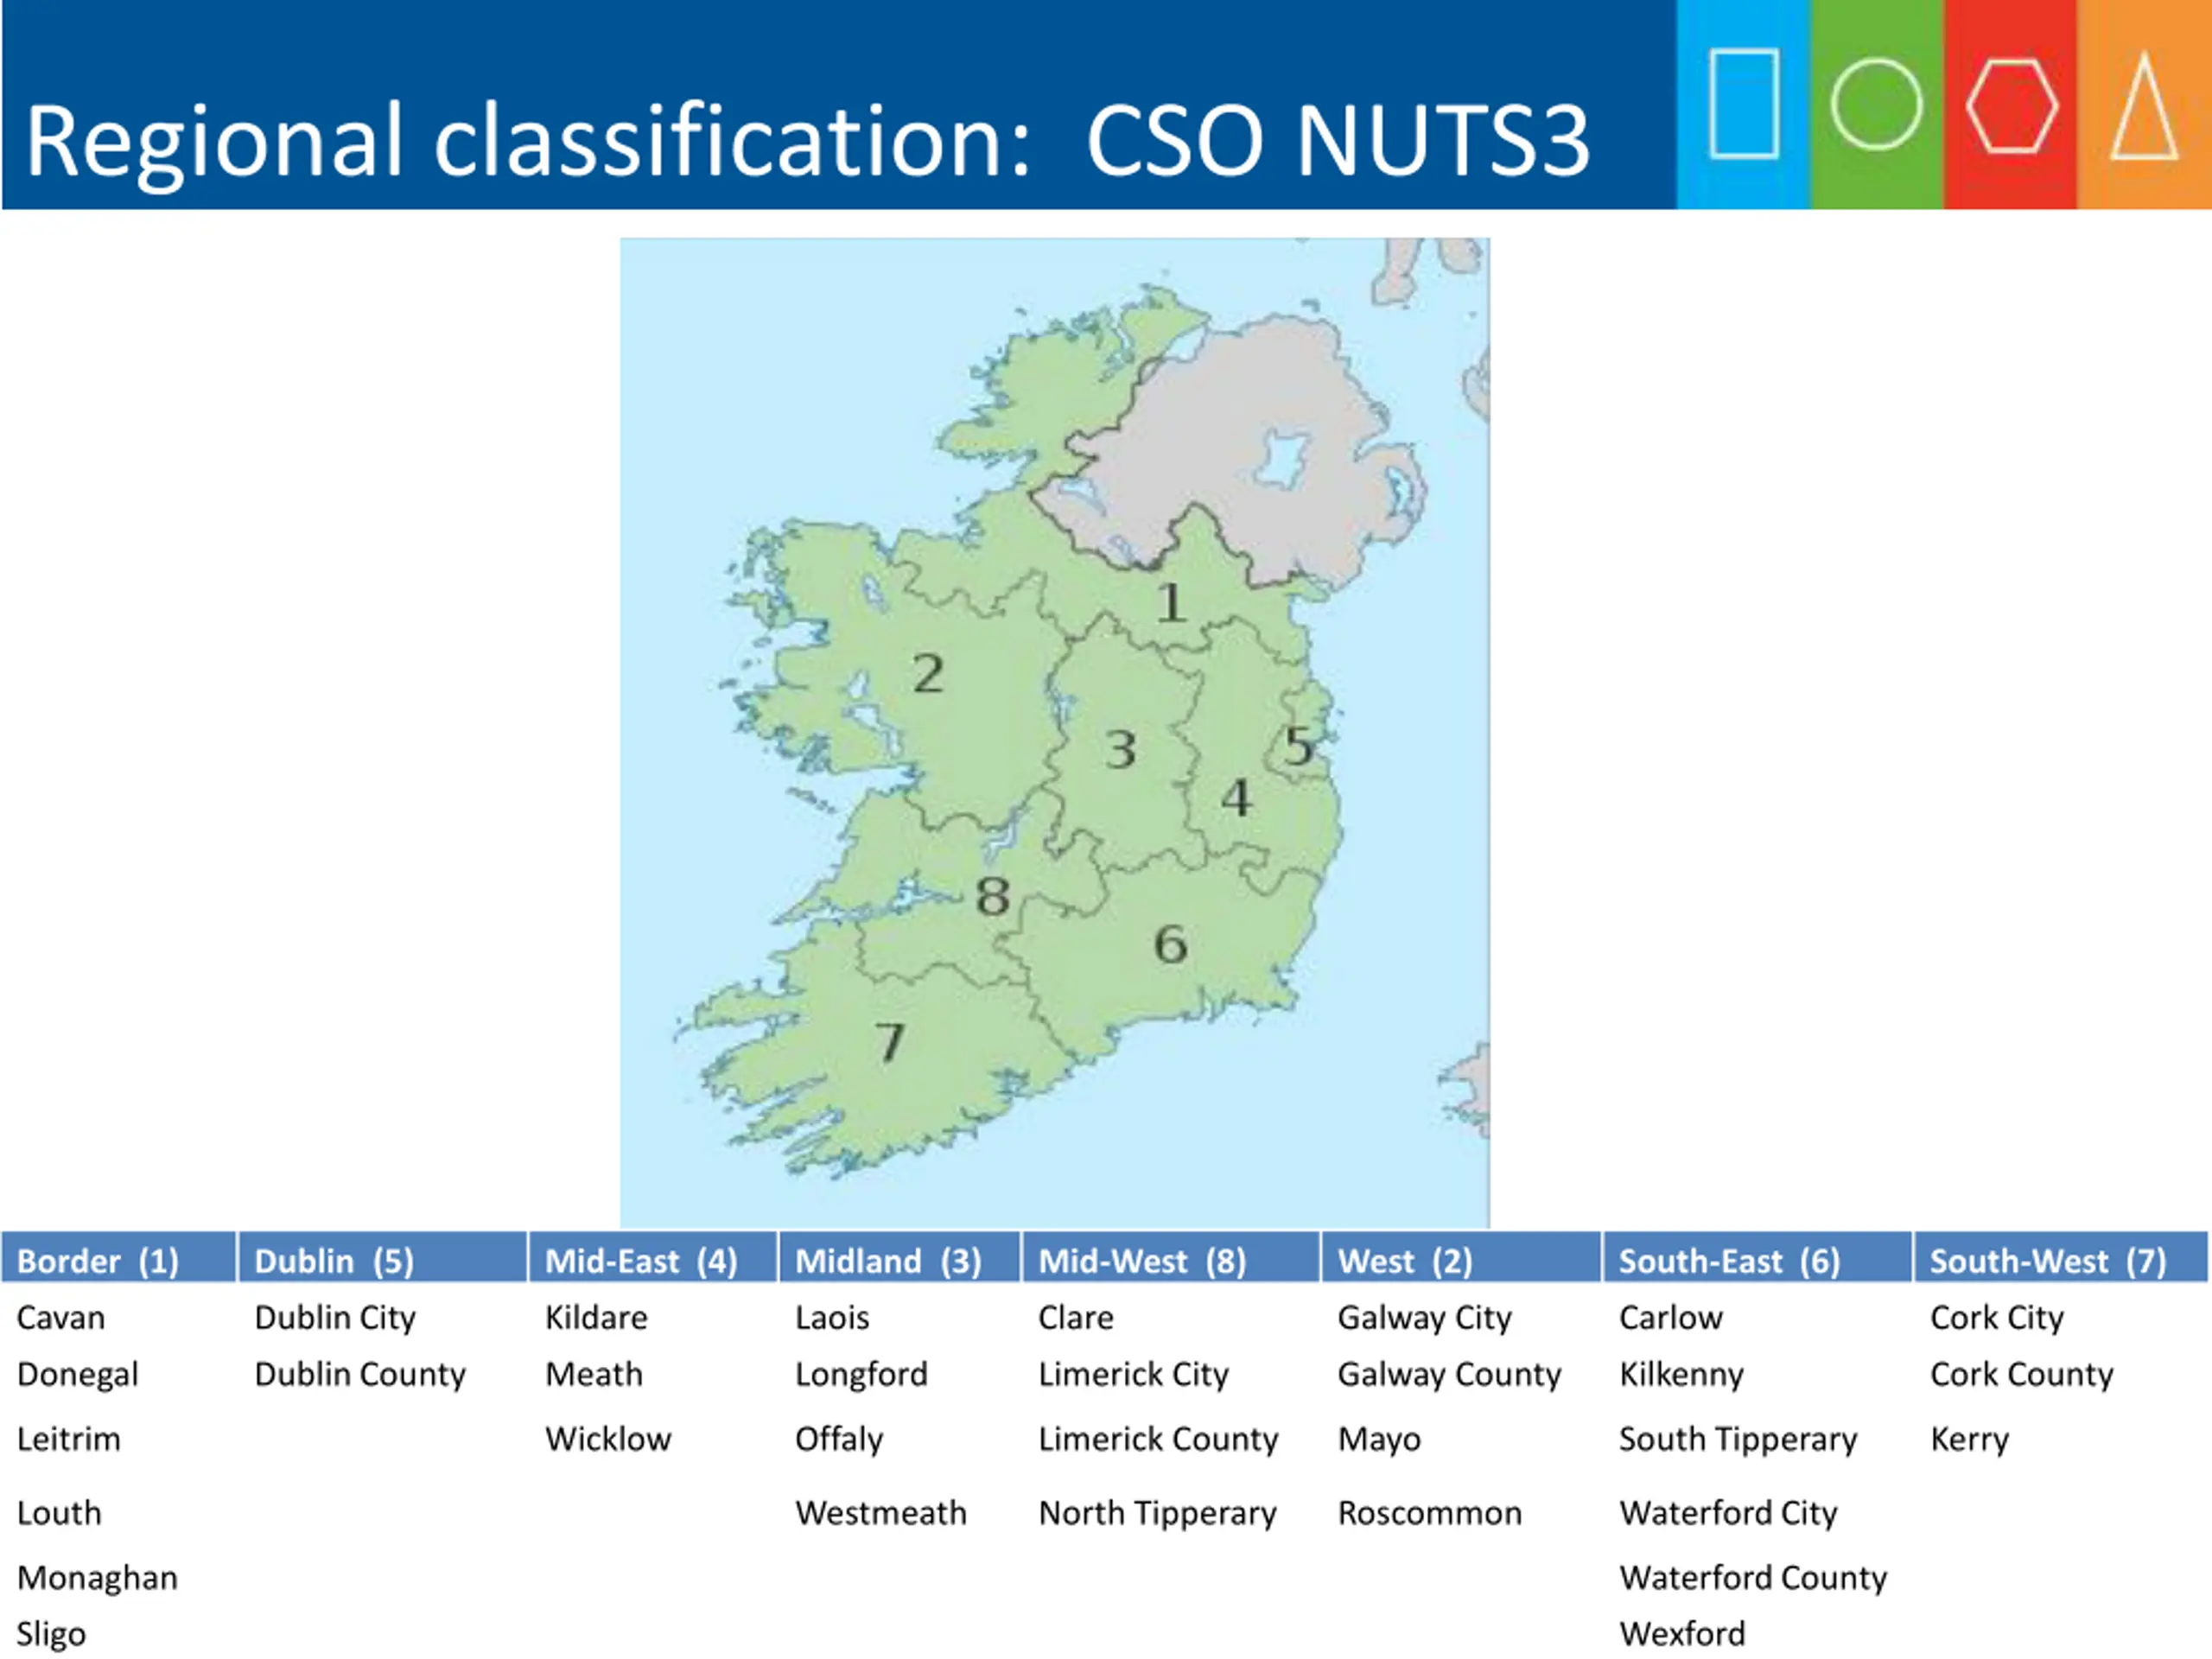2212x1659 pixels.
Task: Click the Mayo cell
Action: click(1380, 1439)
